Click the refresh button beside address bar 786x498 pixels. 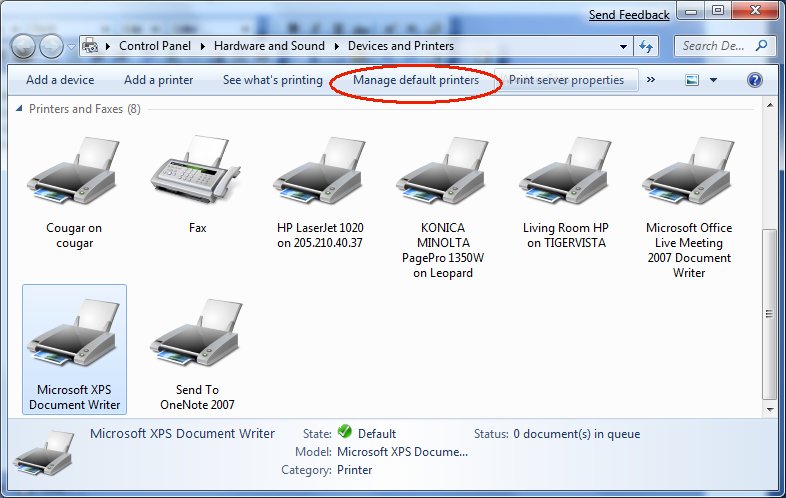[x=646, y=47]
